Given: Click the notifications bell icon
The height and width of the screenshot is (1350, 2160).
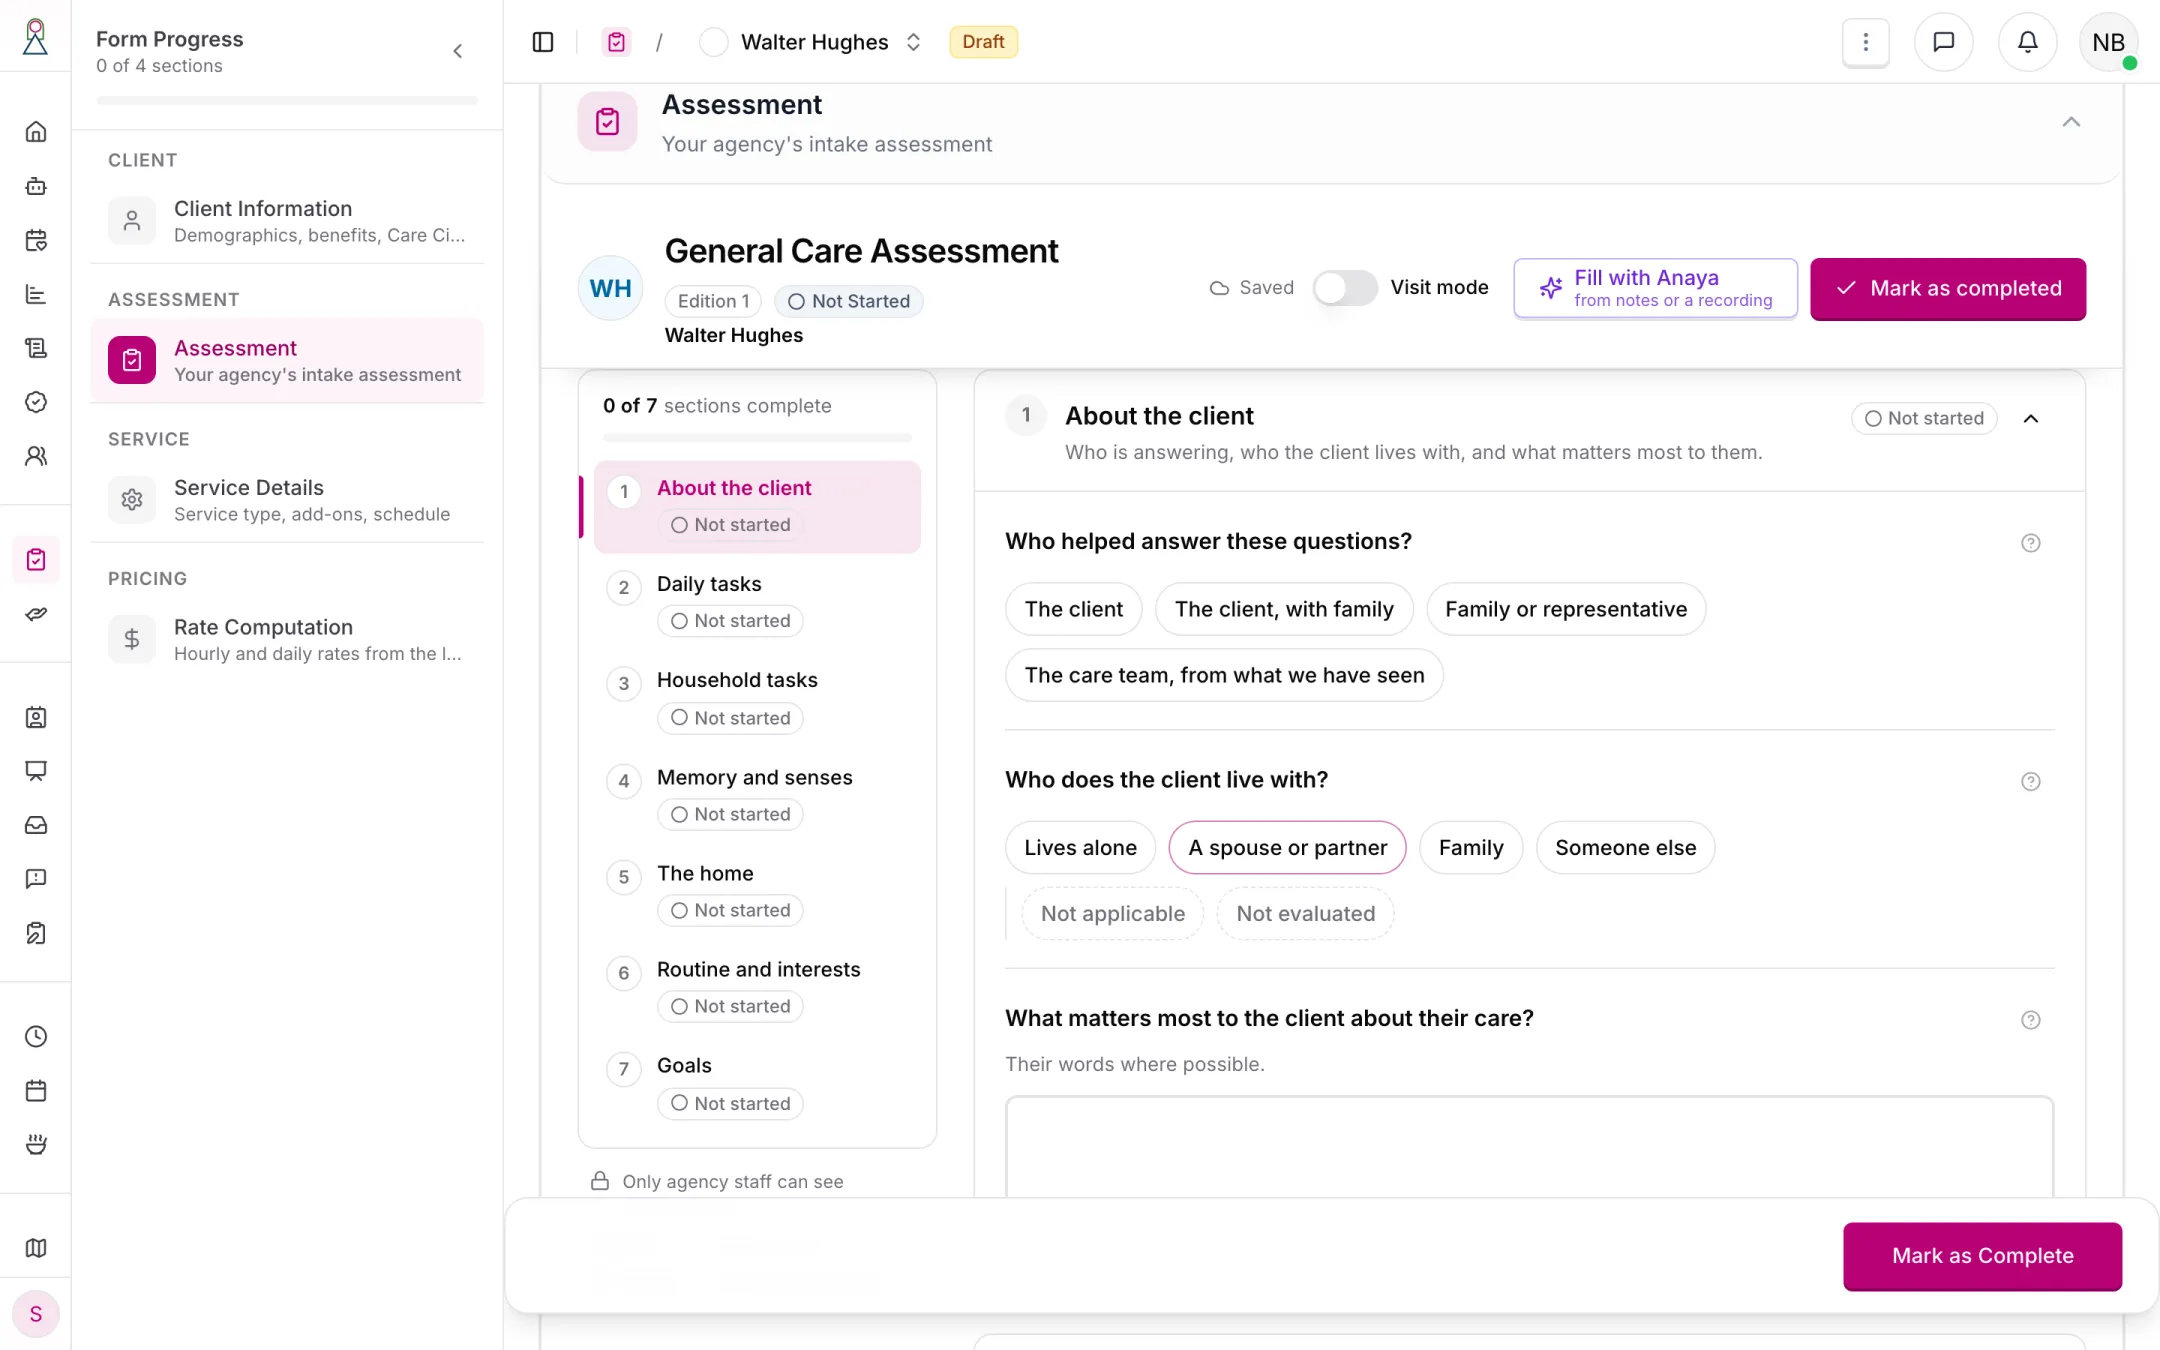Looking at the screenshot, I should click(2027, 42).
